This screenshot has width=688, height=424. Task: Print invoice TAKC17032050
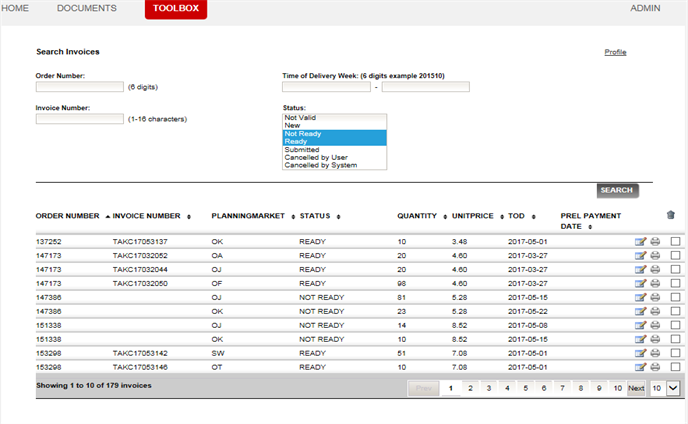point(655,284)
